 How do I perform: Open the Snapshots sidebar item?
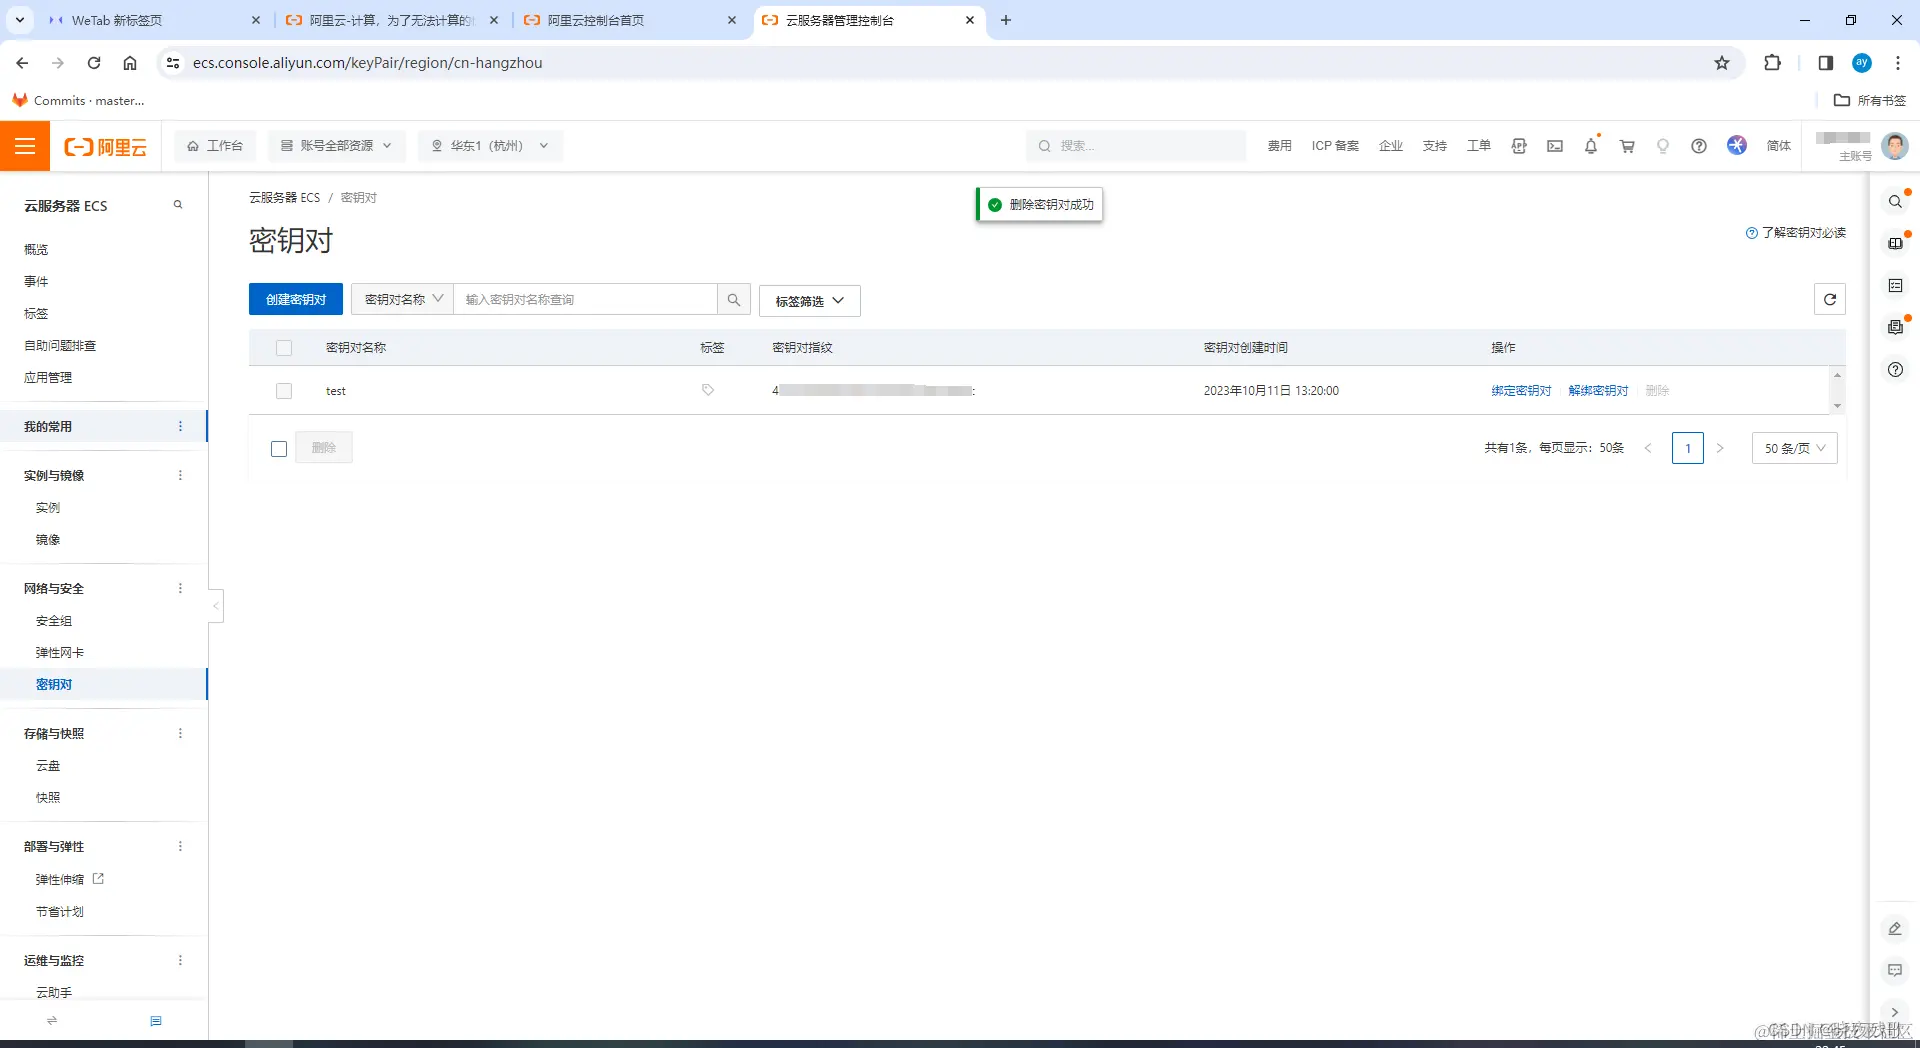48,798
